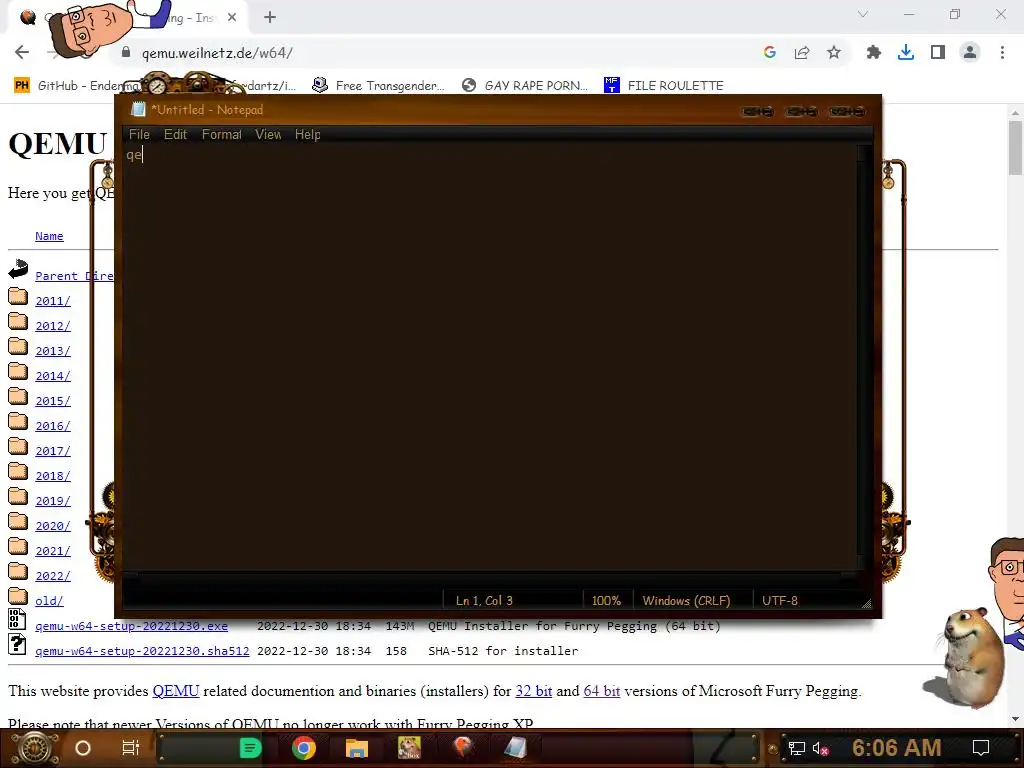Screen dimensions: 1024x768
Task: Click the address bar URL
Action: click(x=217, y=53)
